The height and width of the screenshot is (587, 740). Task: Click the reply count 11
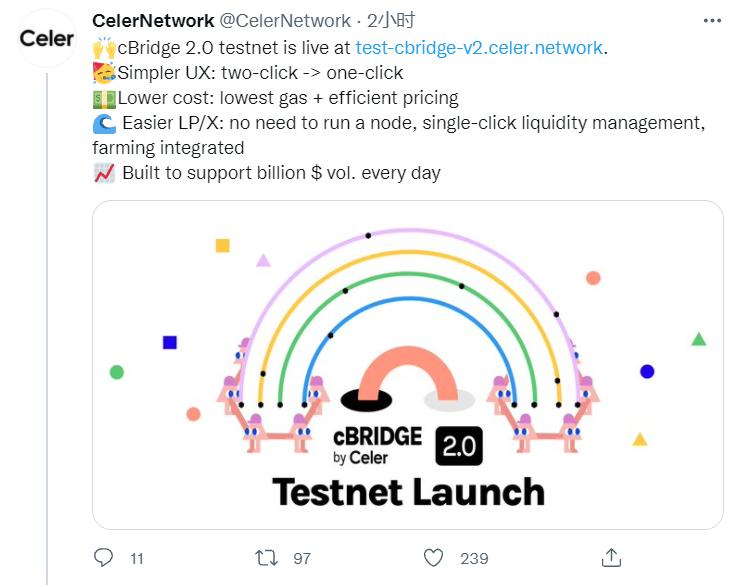pyautogui.click(x=138, y=558)
